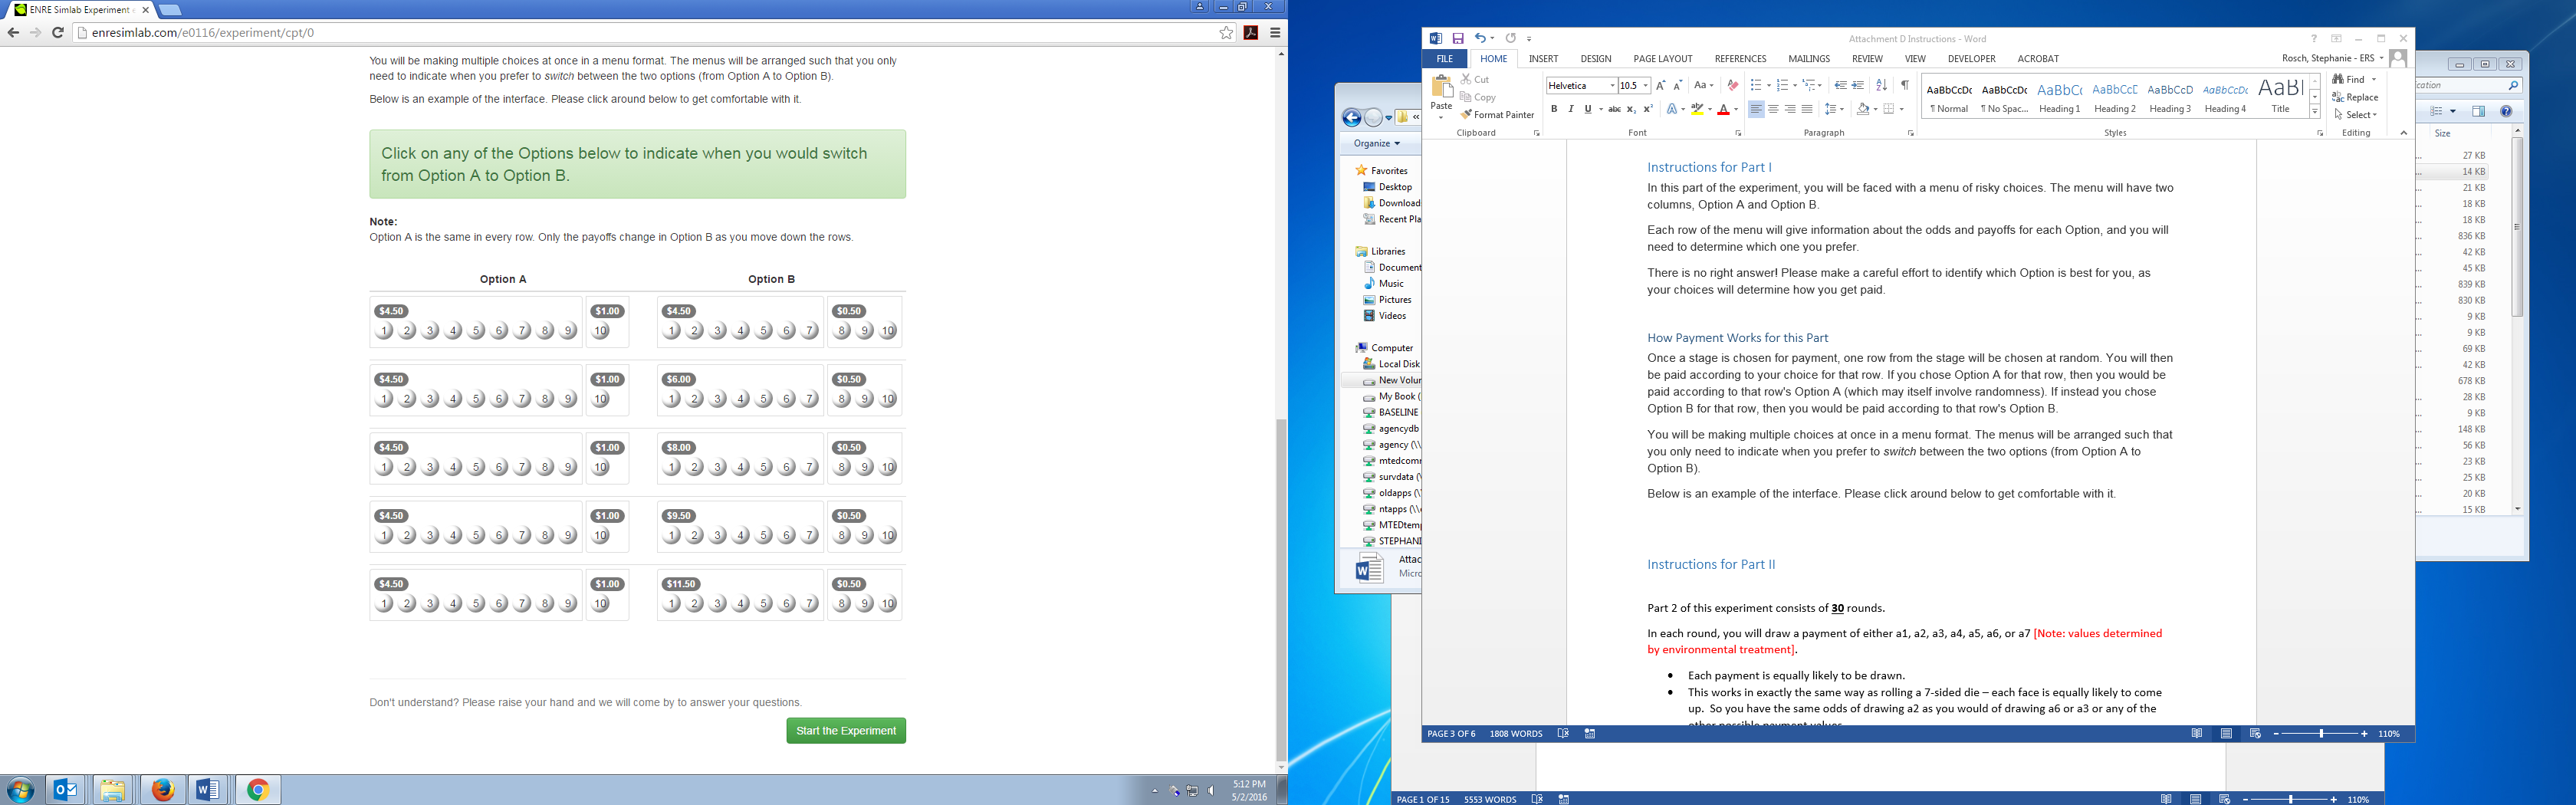Open Music library in Explorer

pos(1391,284)
